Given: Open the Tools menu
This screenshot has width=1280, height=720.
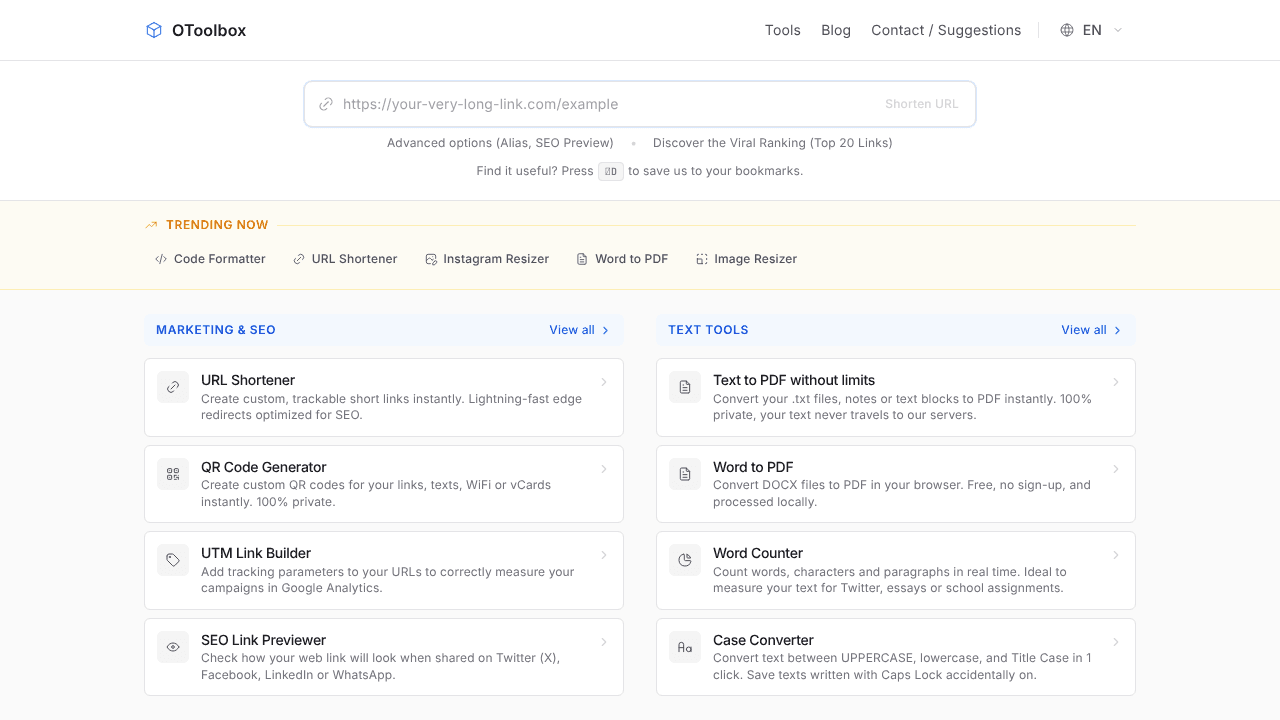Looking at the screenshot, I should [x=783, y=30].
